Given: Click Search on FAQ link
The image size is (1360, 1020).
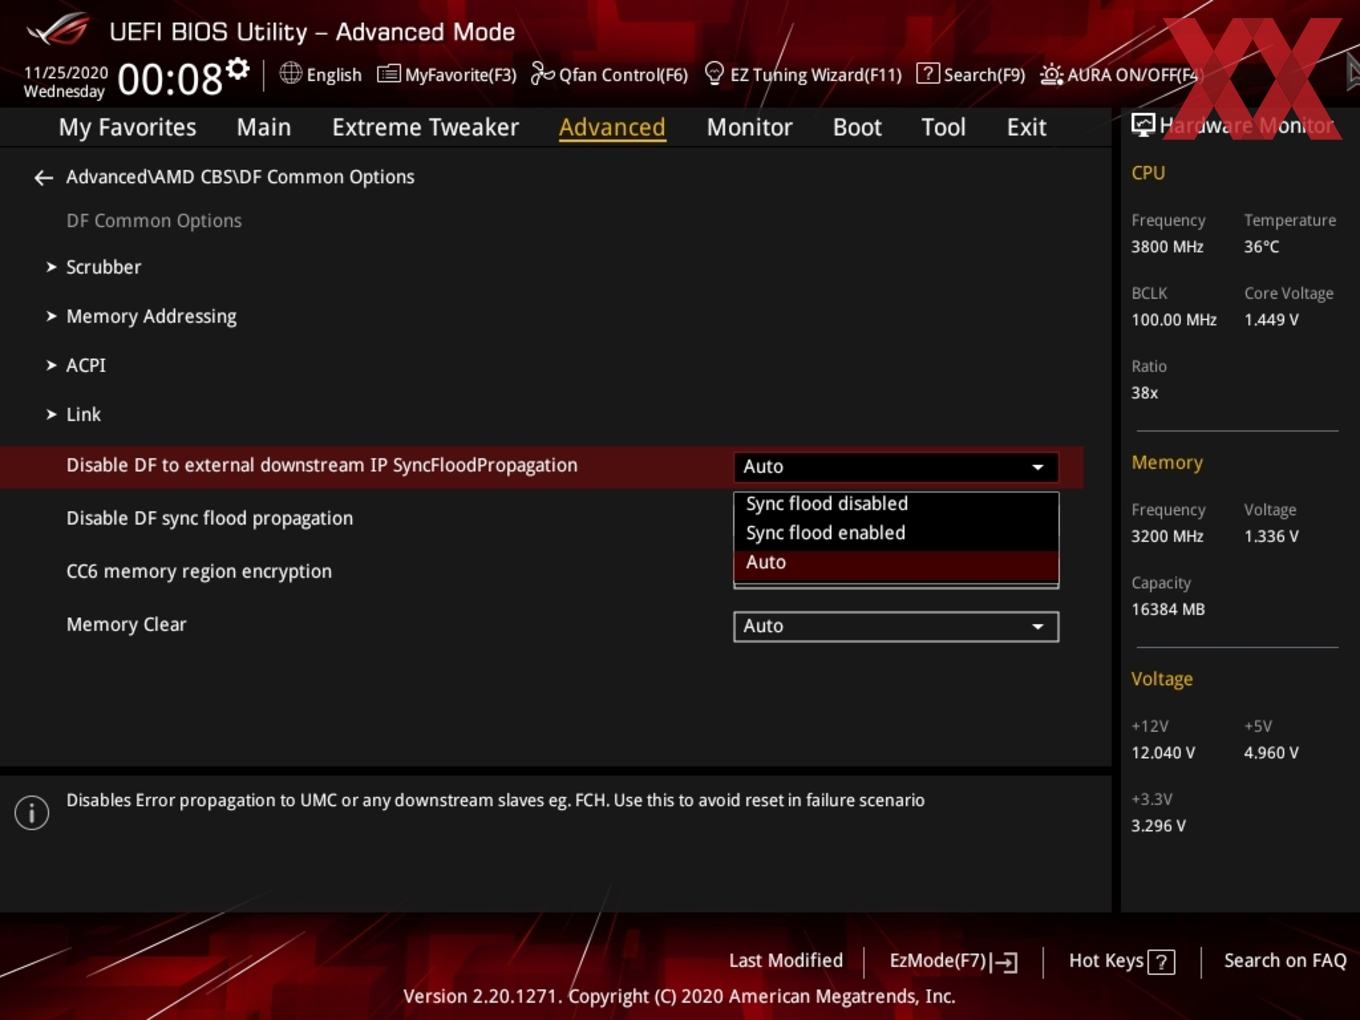Looking at the screenshot, I should (x=1285, y=960).
